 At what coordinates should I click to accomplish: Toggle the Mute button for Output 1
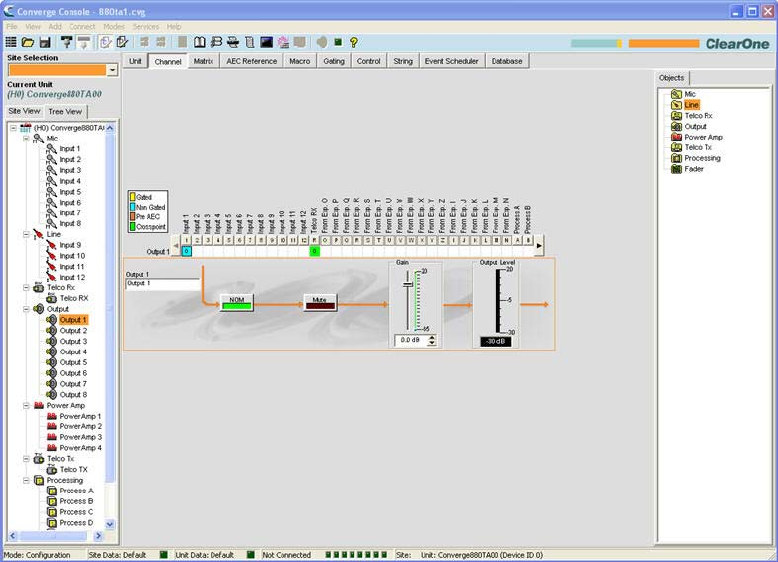click(x=320, y=303)
